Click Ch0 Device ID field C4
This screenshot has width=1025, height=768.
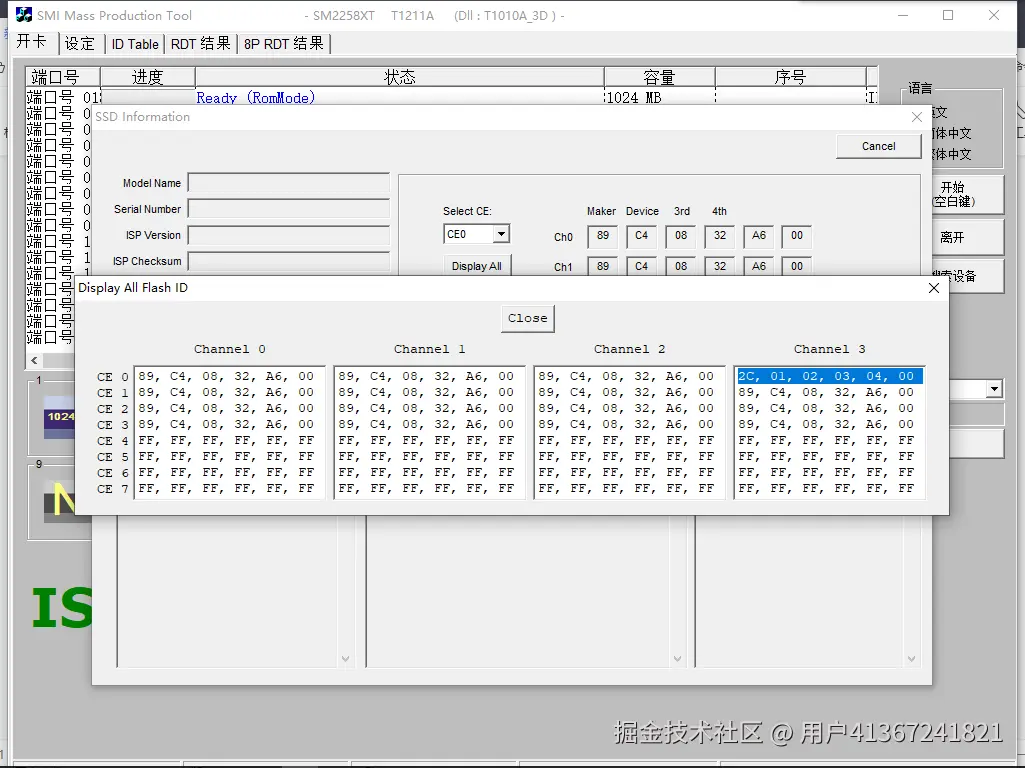tap(641, 236)
